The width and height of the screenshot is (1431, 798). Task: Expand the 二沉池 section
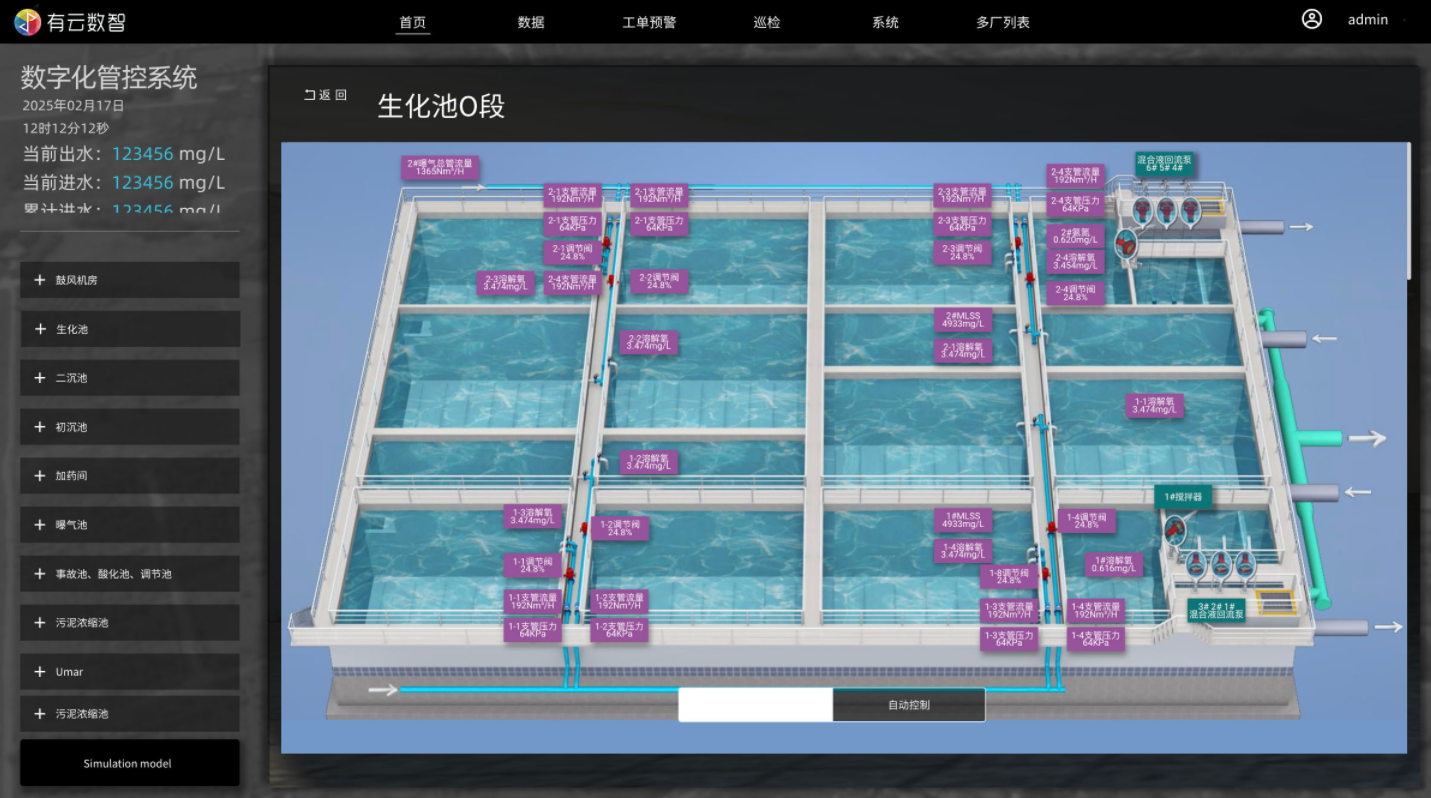point(130,378)
